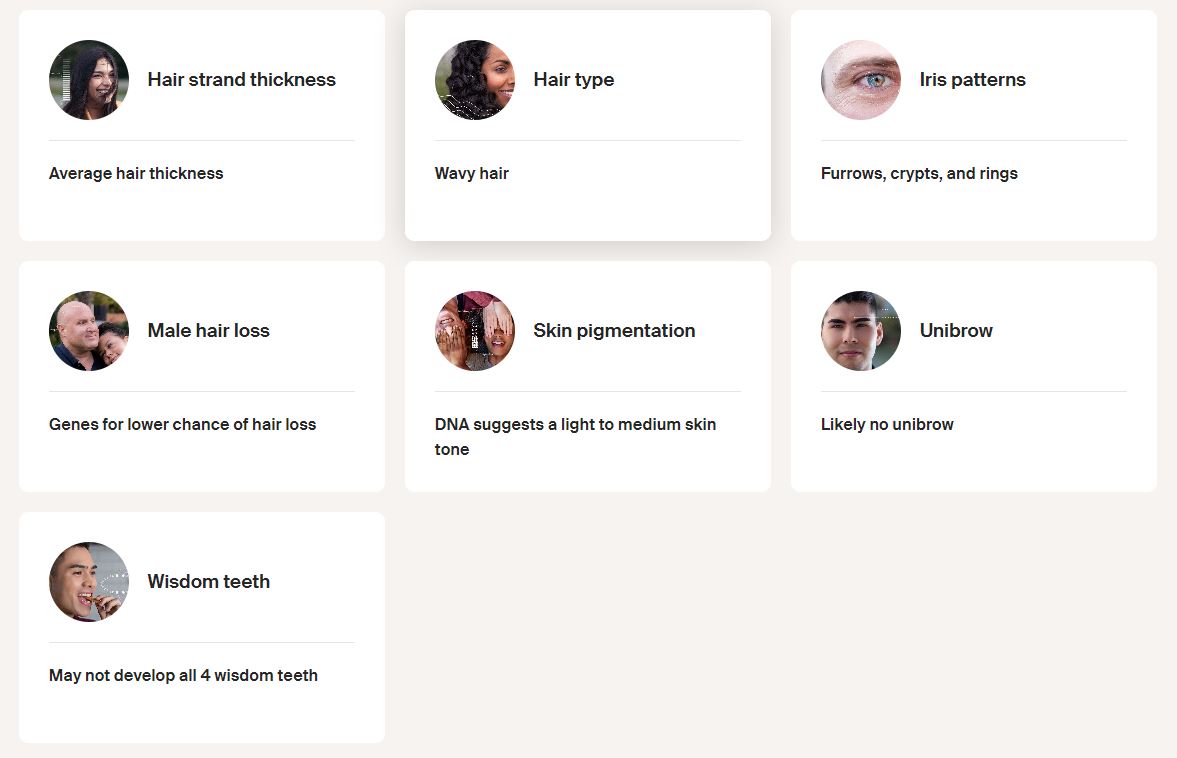Click the Wisdom teeth circular photo

point(89,582)
